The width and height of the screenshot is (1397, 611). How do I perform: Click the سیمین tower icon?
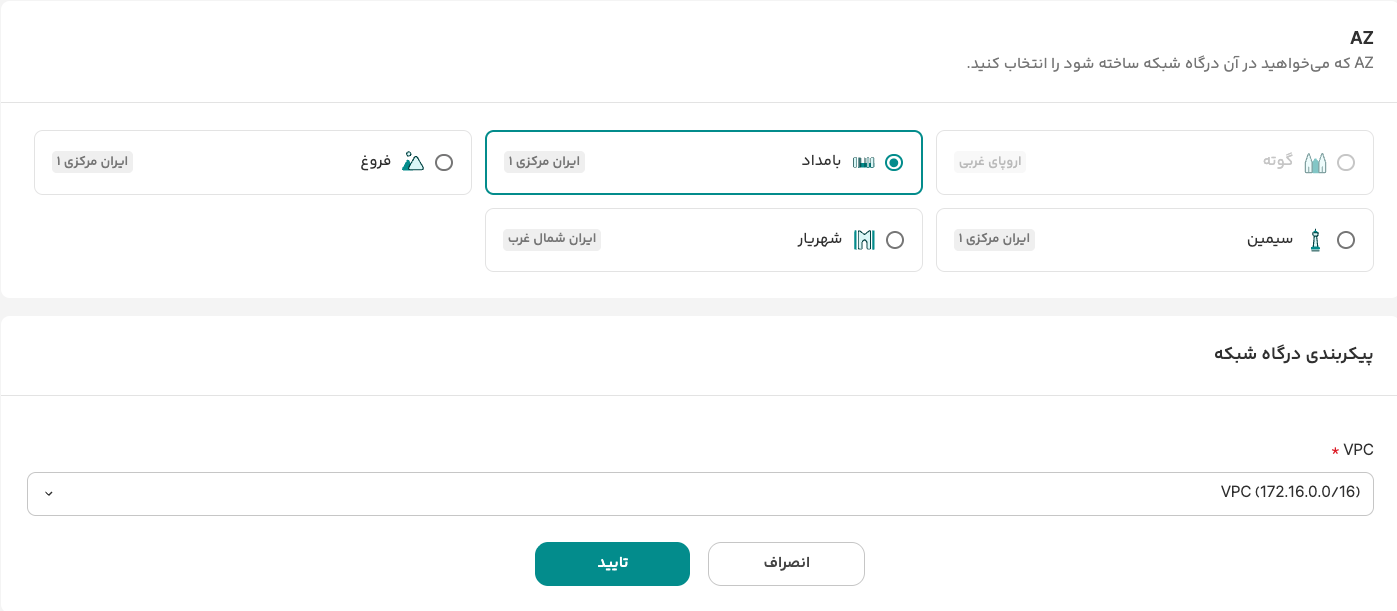coord(1315,240)
